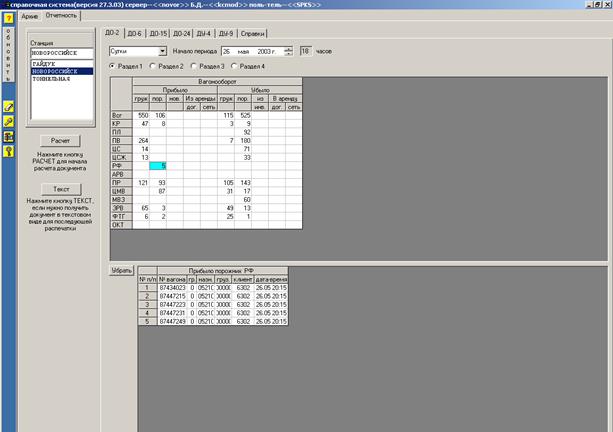This screenshot has height=432, width=613.
Task: Select the Раздел 2 radio button
Action: click(x=153, y=66)
